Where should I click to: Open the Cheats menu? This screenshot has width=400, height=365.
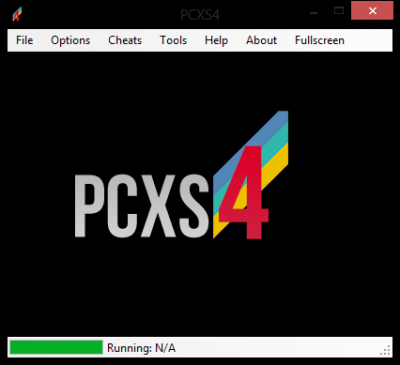pyautogui.click(x=125, y=40)
